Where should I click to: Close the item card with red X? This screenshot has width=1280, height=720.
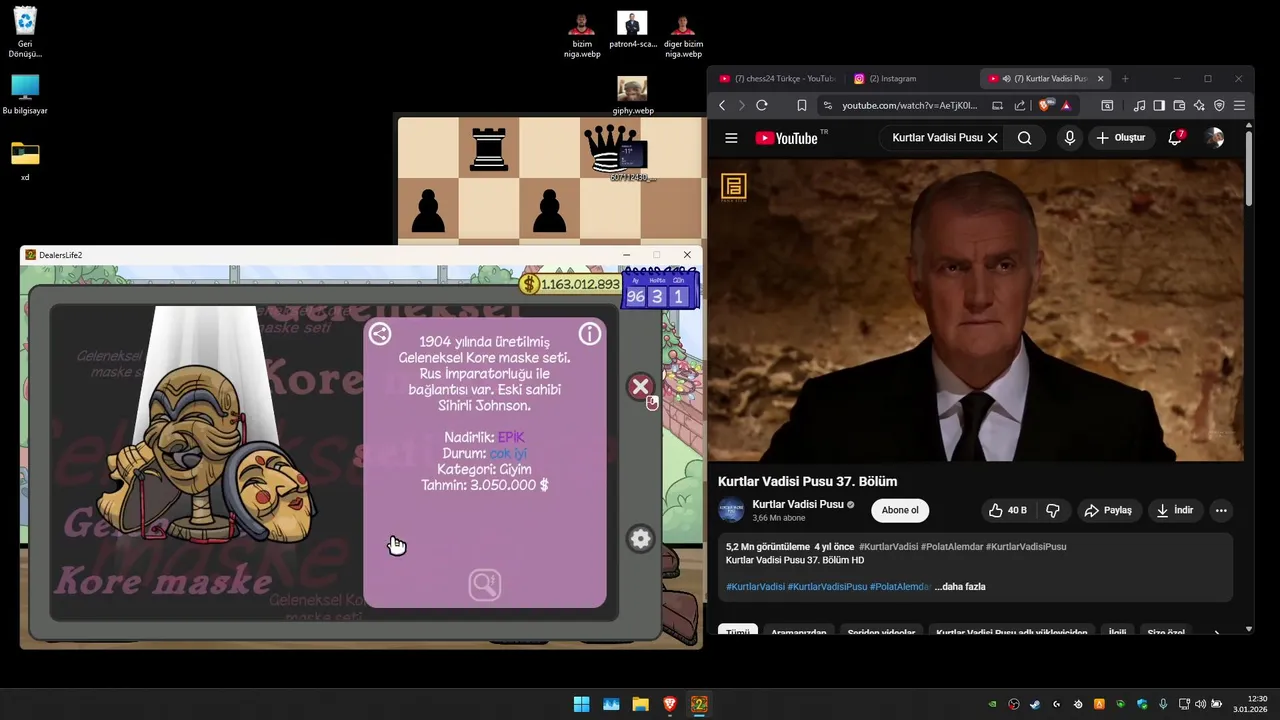click(x=641, y=387)
